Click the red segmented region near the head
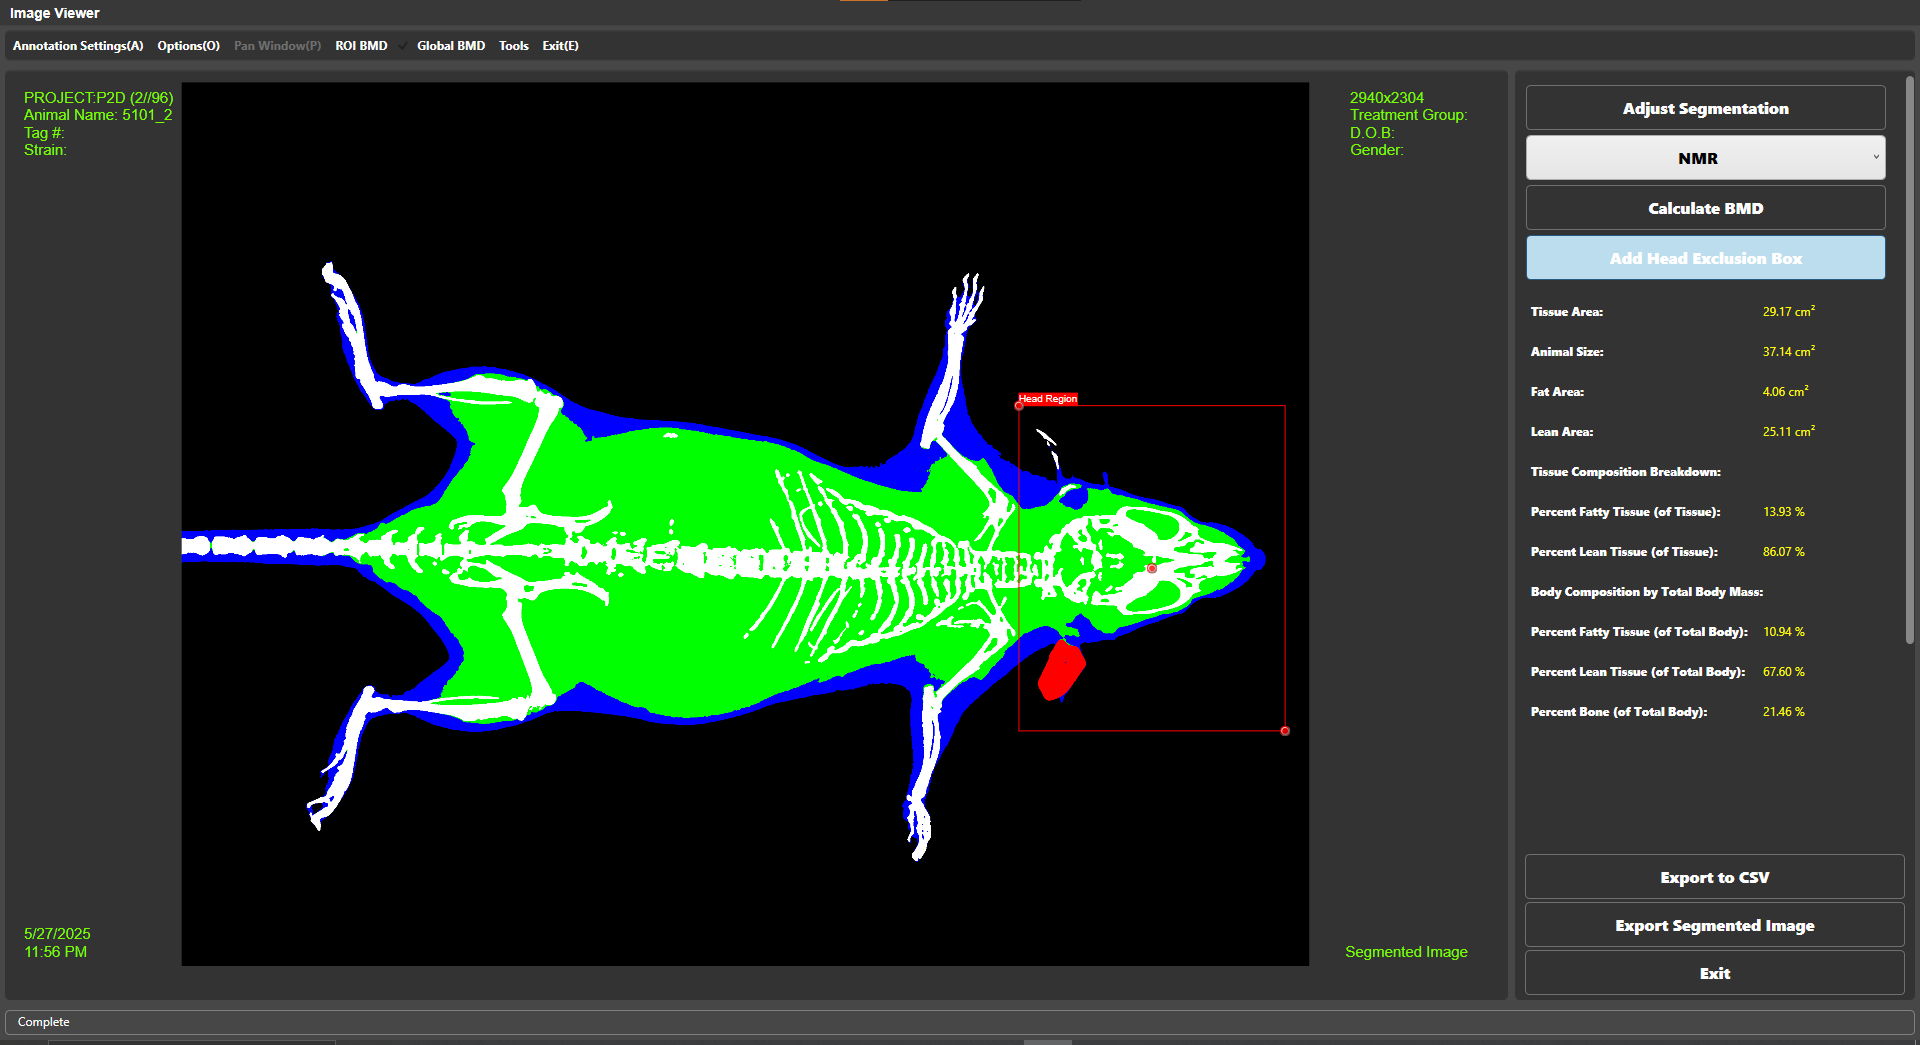The width and height of the screenshot is (1920, 1045). (1061, 671)
